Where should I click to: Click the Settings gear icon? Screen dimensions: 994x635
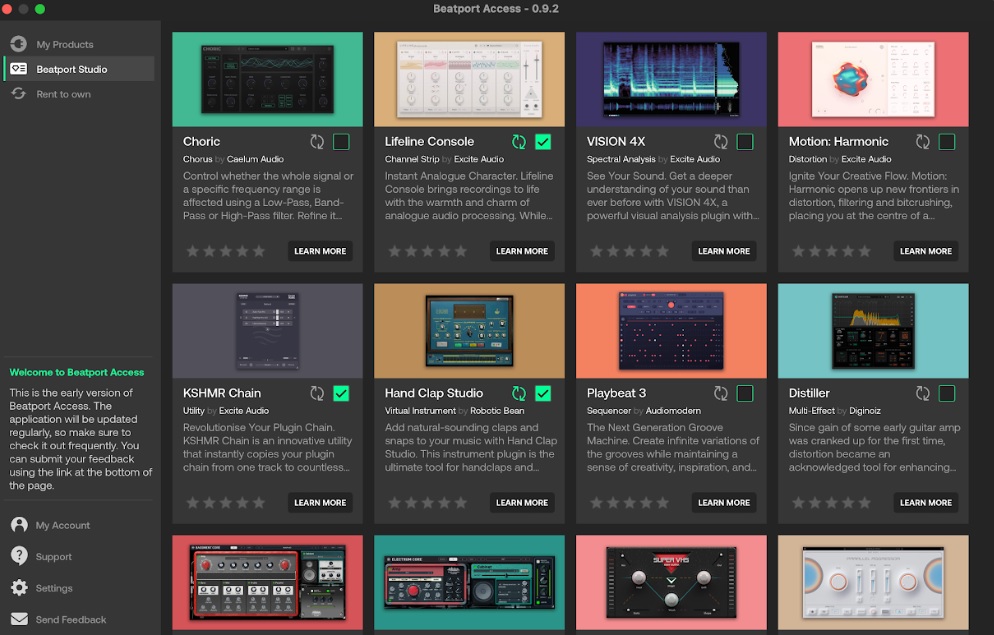pos(19,587)
